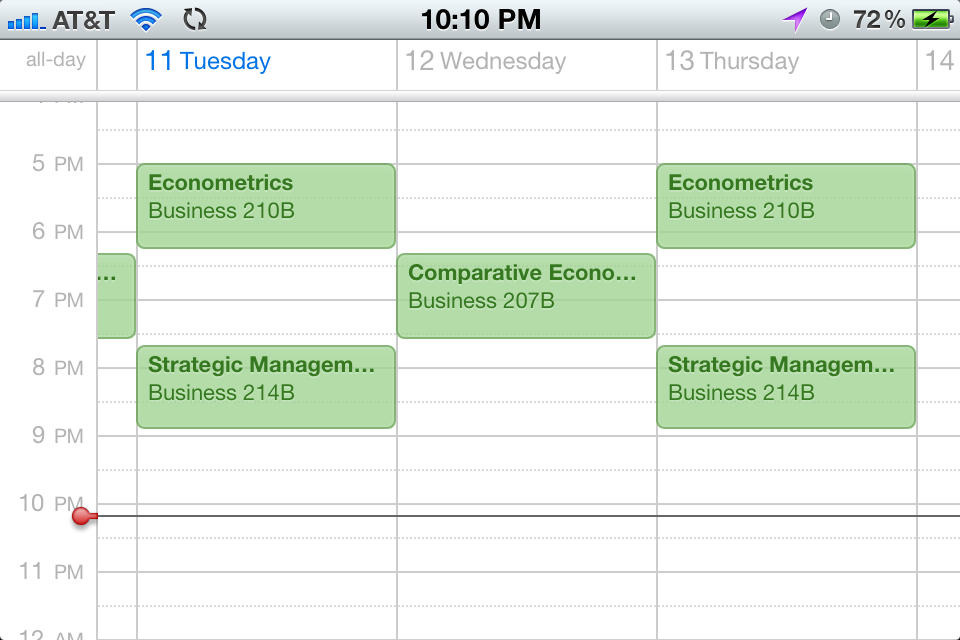Viewport: 960px width, 640px height.
Task: Select the 11 Tuesday day header
Action: tap(208, 61)
